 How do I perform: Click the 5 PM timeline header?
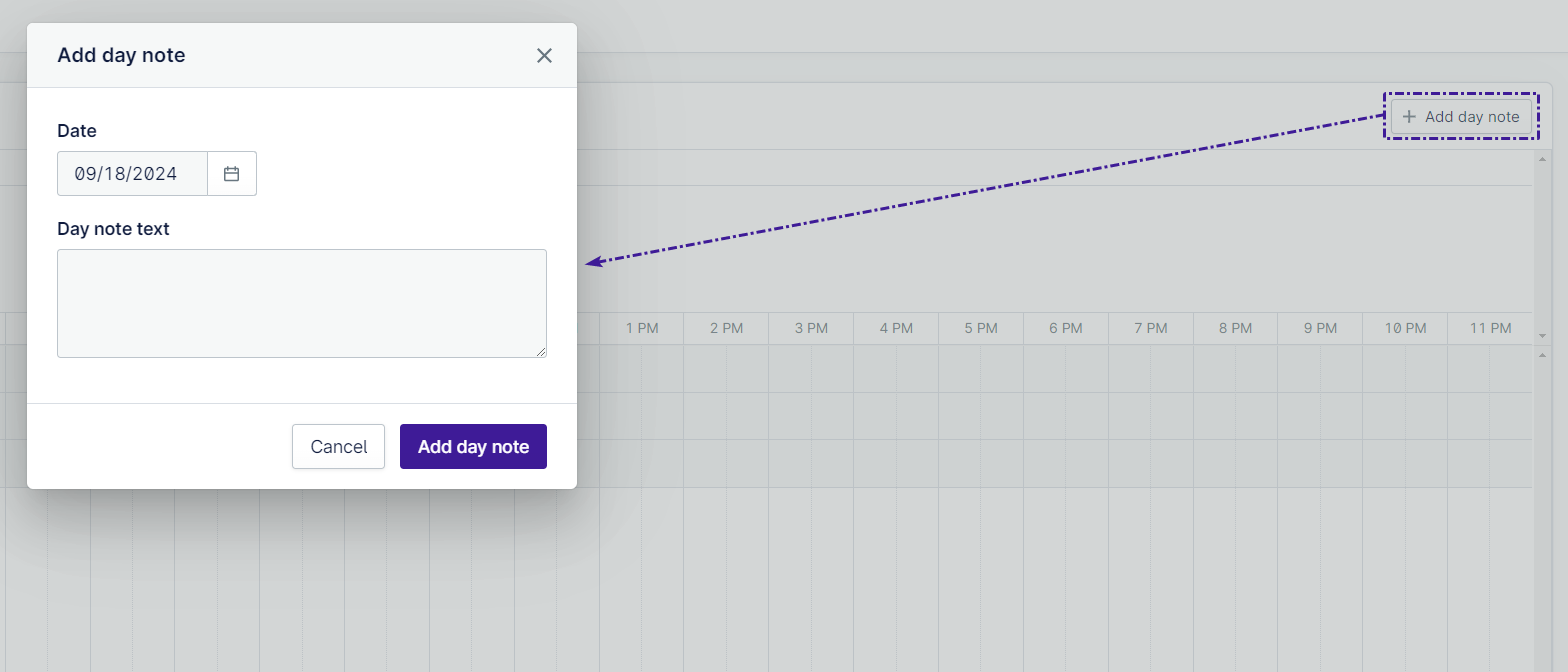(x=982, y=328)
